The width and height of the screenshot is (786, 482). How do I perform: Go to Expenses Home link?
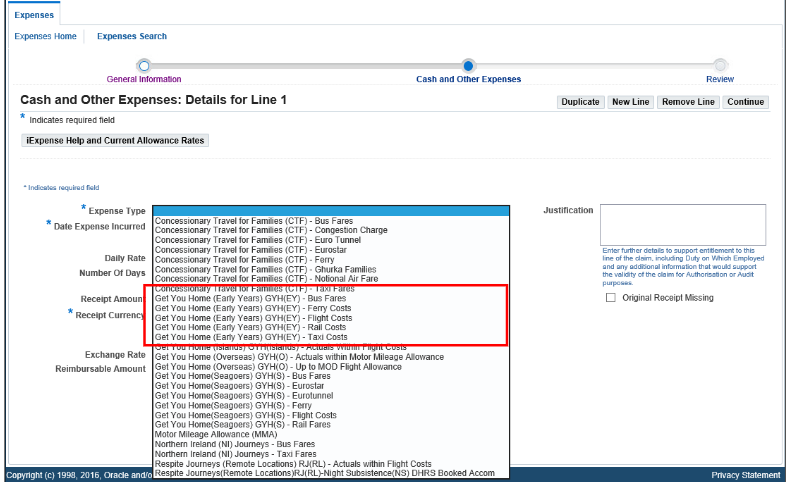click(45, 36)
